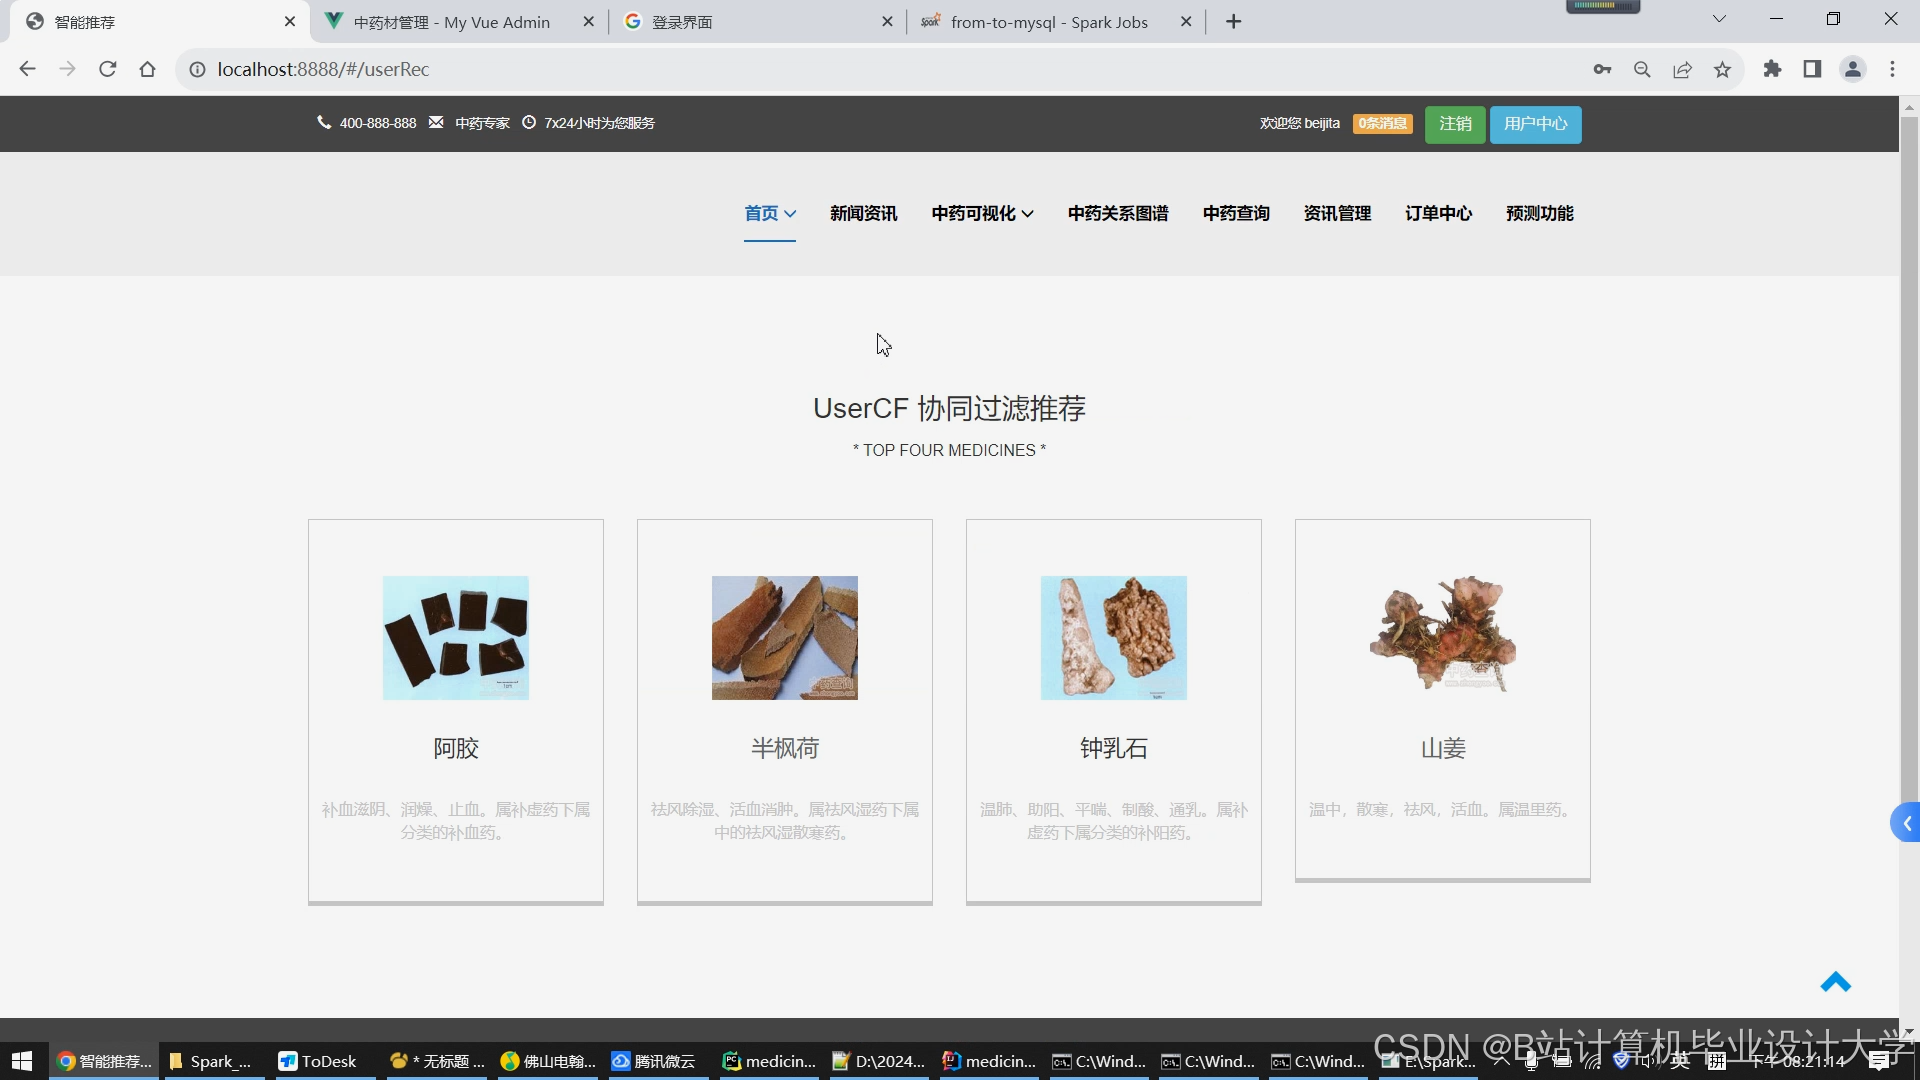The image size is (1920, 1080).
Task: Click the green 注销 logout button
Action: (x=1455, y=124)
